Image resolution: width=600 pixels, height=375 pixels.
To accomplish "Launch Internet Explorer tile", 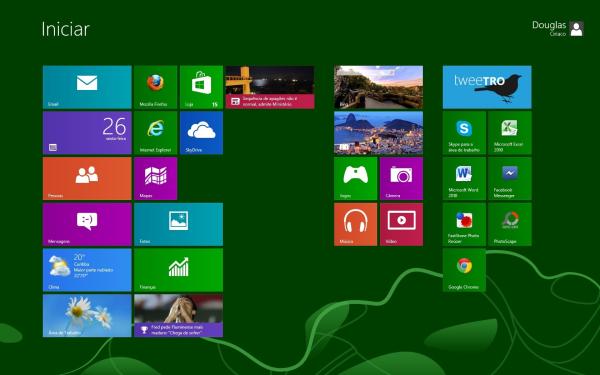I will click(155, 133).
